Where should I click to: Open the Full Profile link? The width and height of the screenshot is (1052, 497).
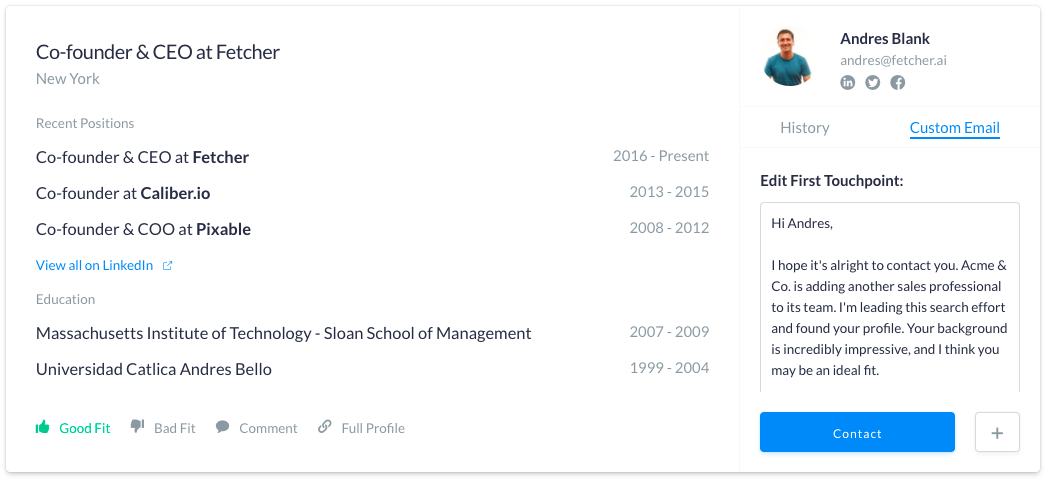pos(372,428)
